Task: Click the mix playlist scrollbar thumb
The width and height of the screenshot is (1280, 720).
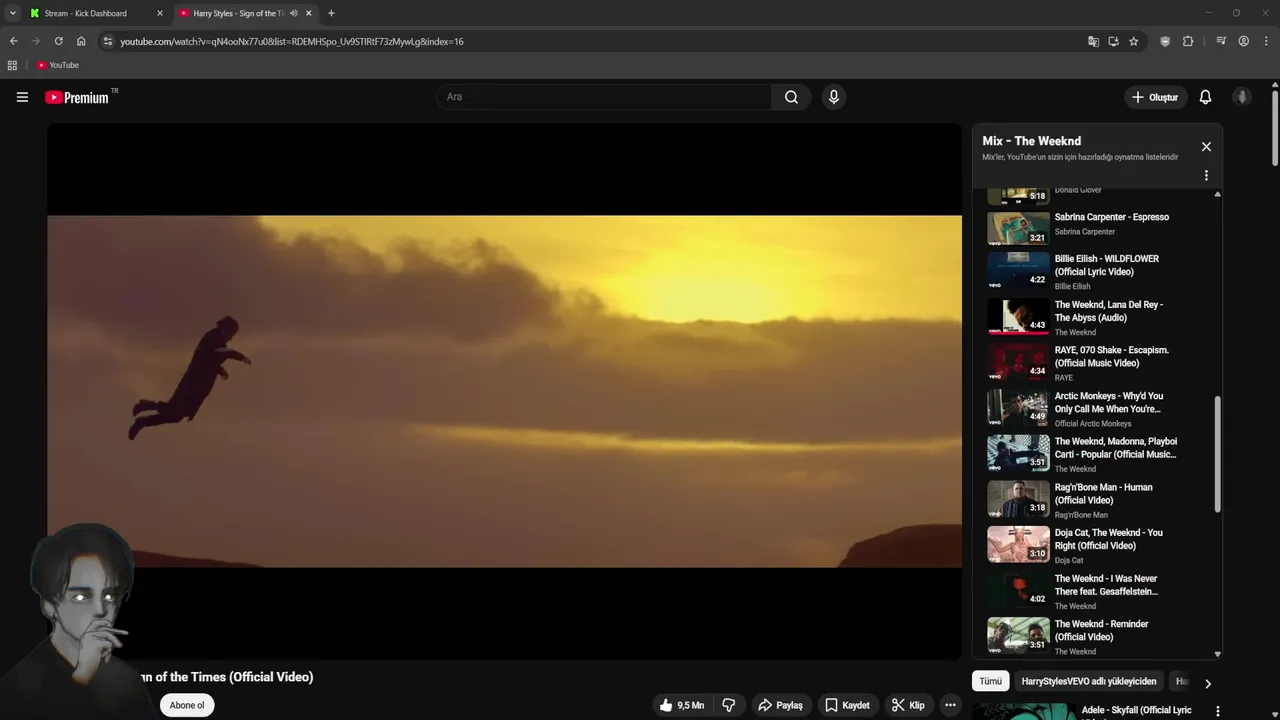Action: (x=1217, y=455)
